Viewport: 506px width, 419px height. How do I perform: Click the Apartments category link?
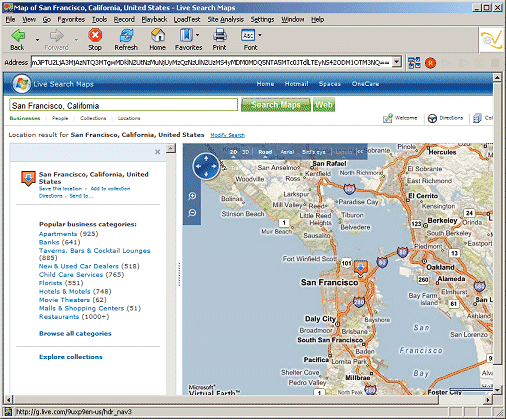[58, 234]
